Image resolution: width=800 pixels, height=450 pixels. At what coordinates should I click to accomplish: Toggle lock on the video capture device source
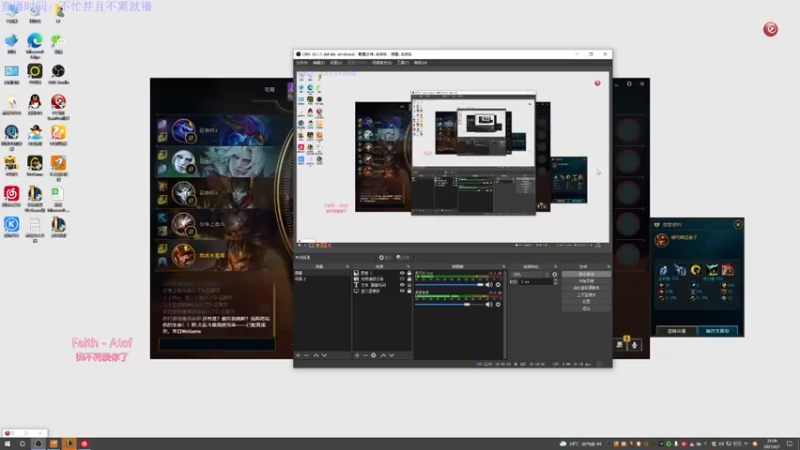[409, 279]
